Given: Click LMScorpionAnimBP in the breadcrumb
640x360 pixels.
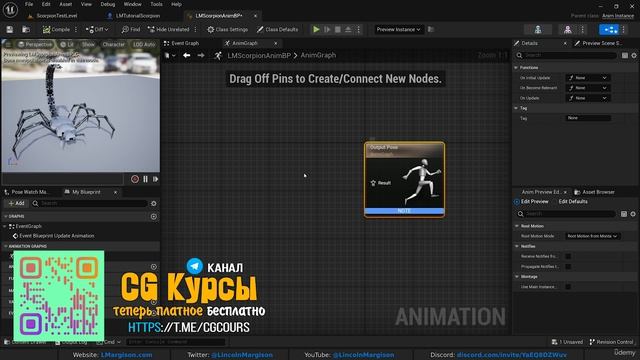Looking at the screenshot, I should click(x=259, y=56).
